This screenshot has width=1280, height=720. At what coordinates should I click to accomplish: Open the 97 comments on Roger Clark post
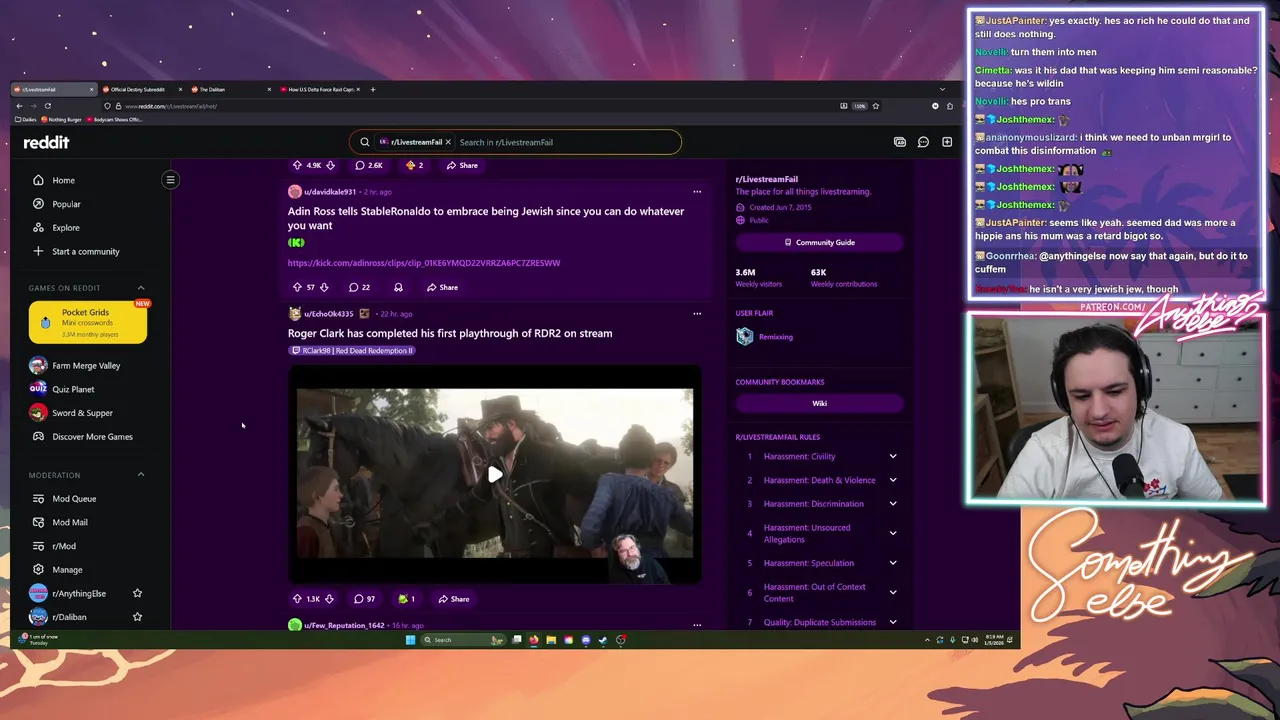click(x=364, y=599)
